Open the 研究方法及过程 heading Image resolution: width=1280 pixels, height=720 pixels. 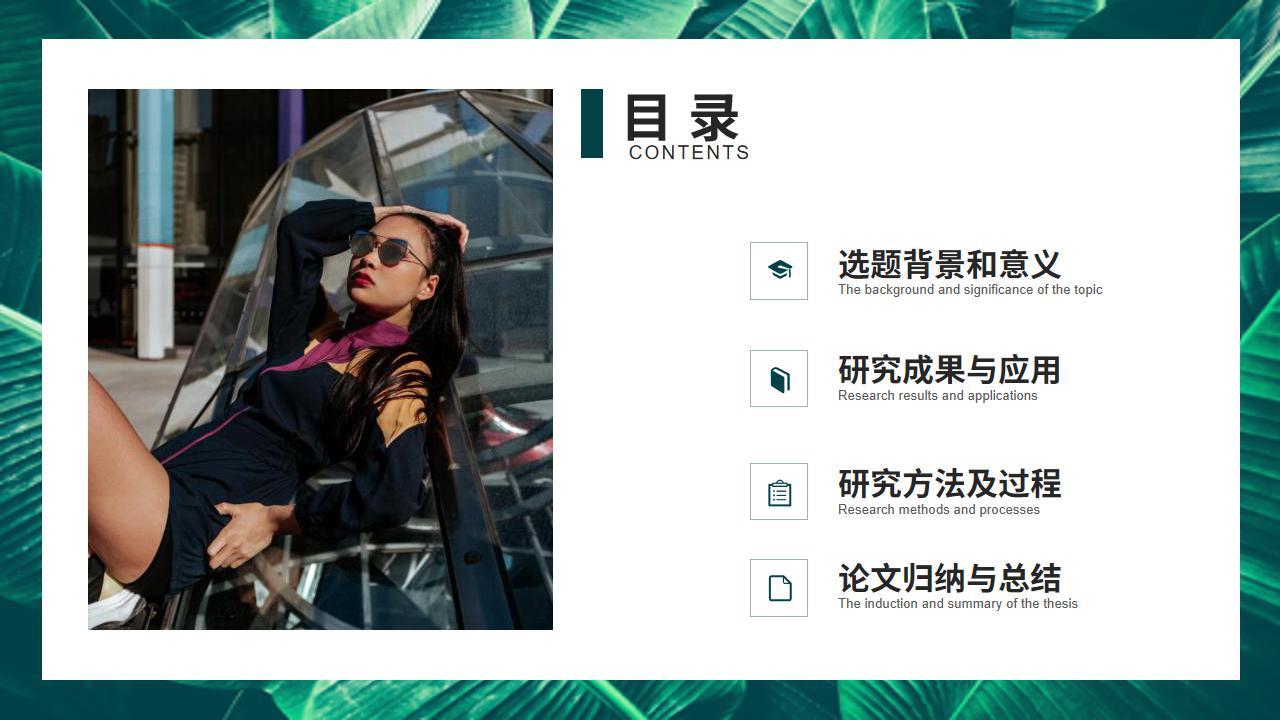pos(949,485)
